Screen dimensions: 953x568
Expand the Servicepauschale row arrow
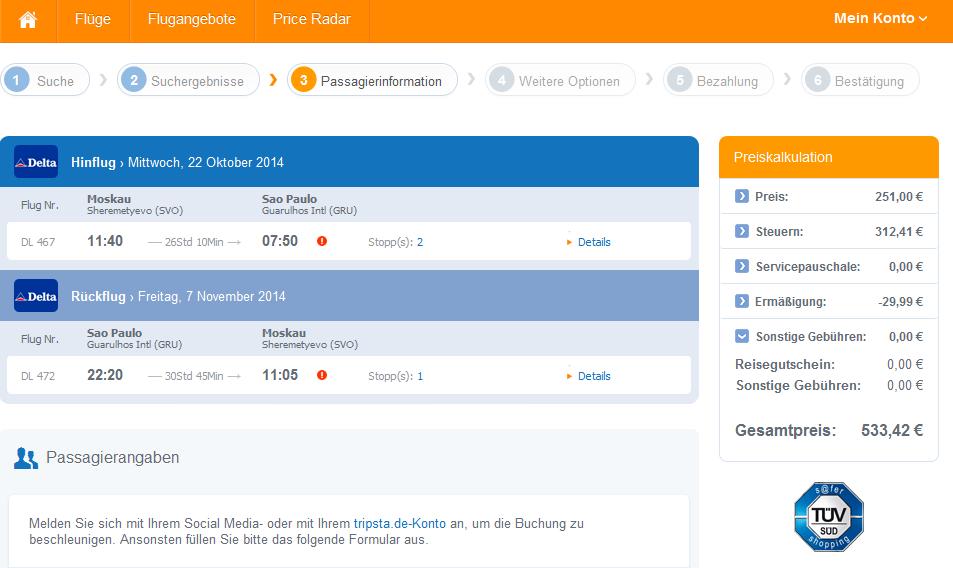point(741,266)
